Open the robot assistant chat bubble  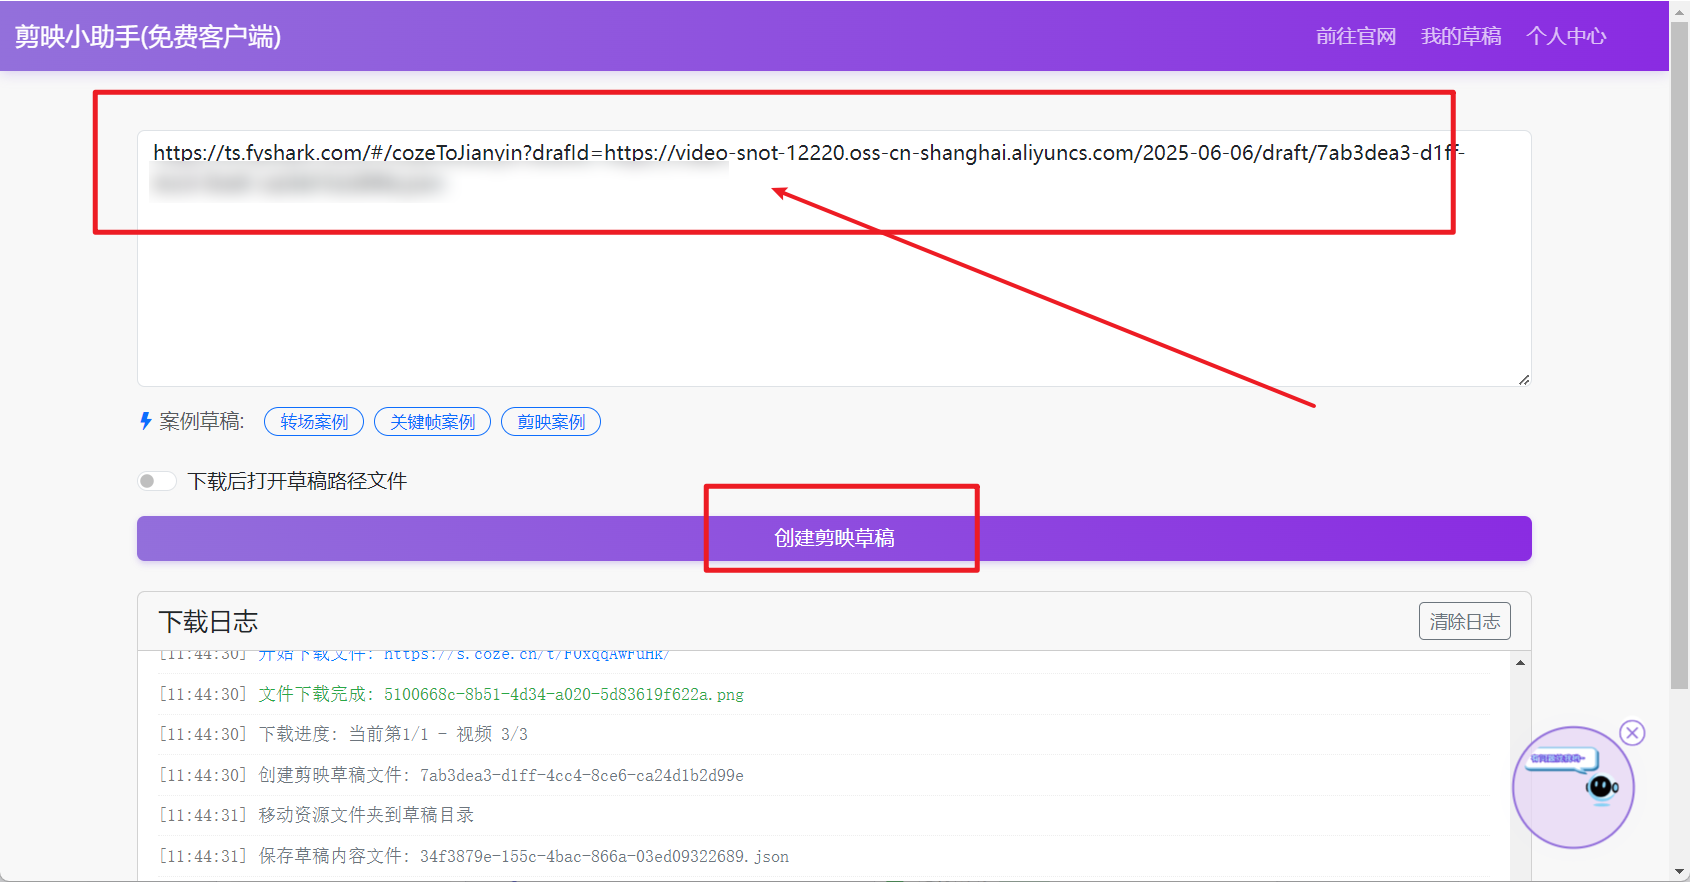click(x=1573, y=788)
